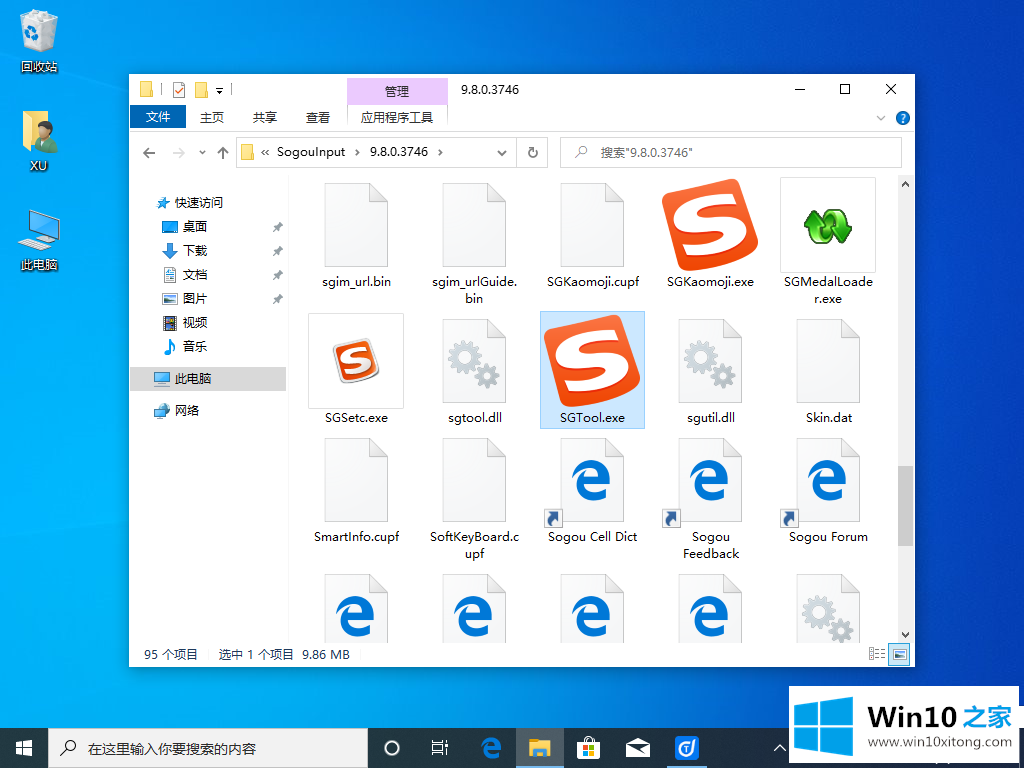Screen dimensions: 1024x768
Task: Click the taskbar search input field
Action: coord(208,748)
